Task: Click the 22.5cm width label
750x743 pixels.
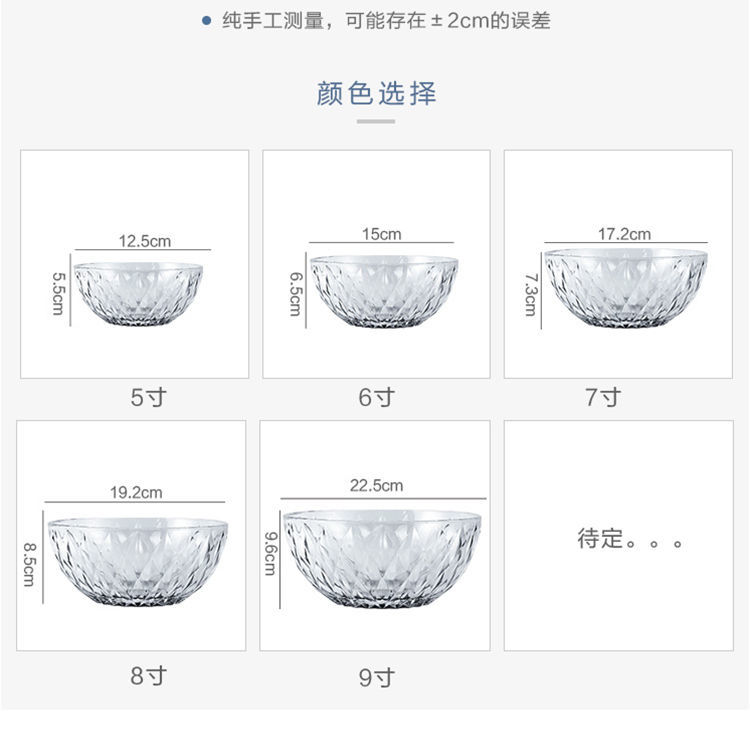Action: tap(377, 485)
